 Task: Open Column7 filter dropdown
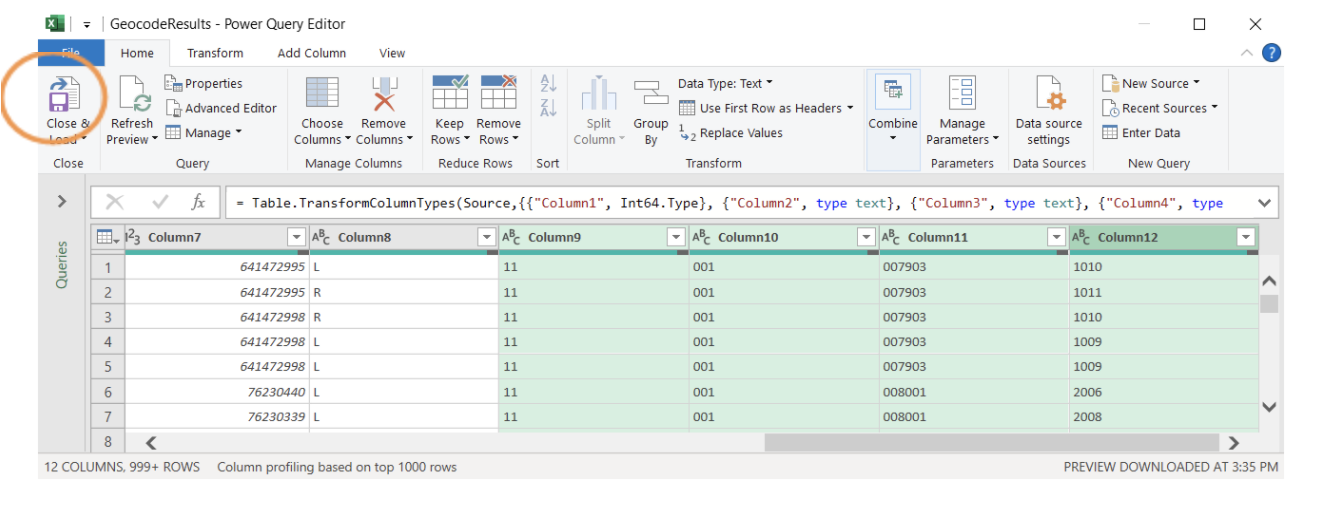click(x=296, y=237)
